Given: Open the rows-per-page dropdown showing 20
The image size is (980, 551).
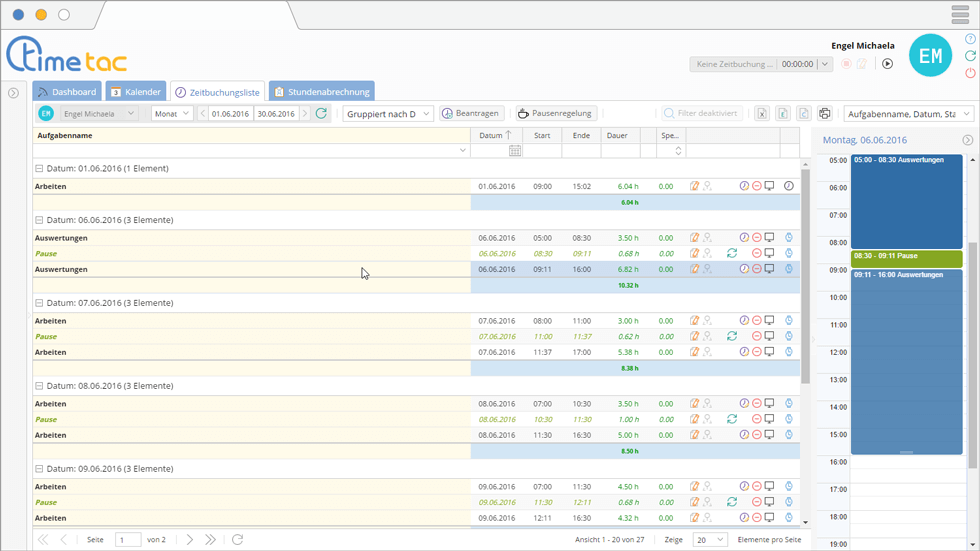Looking at the screenshot, I should [709, 540].
